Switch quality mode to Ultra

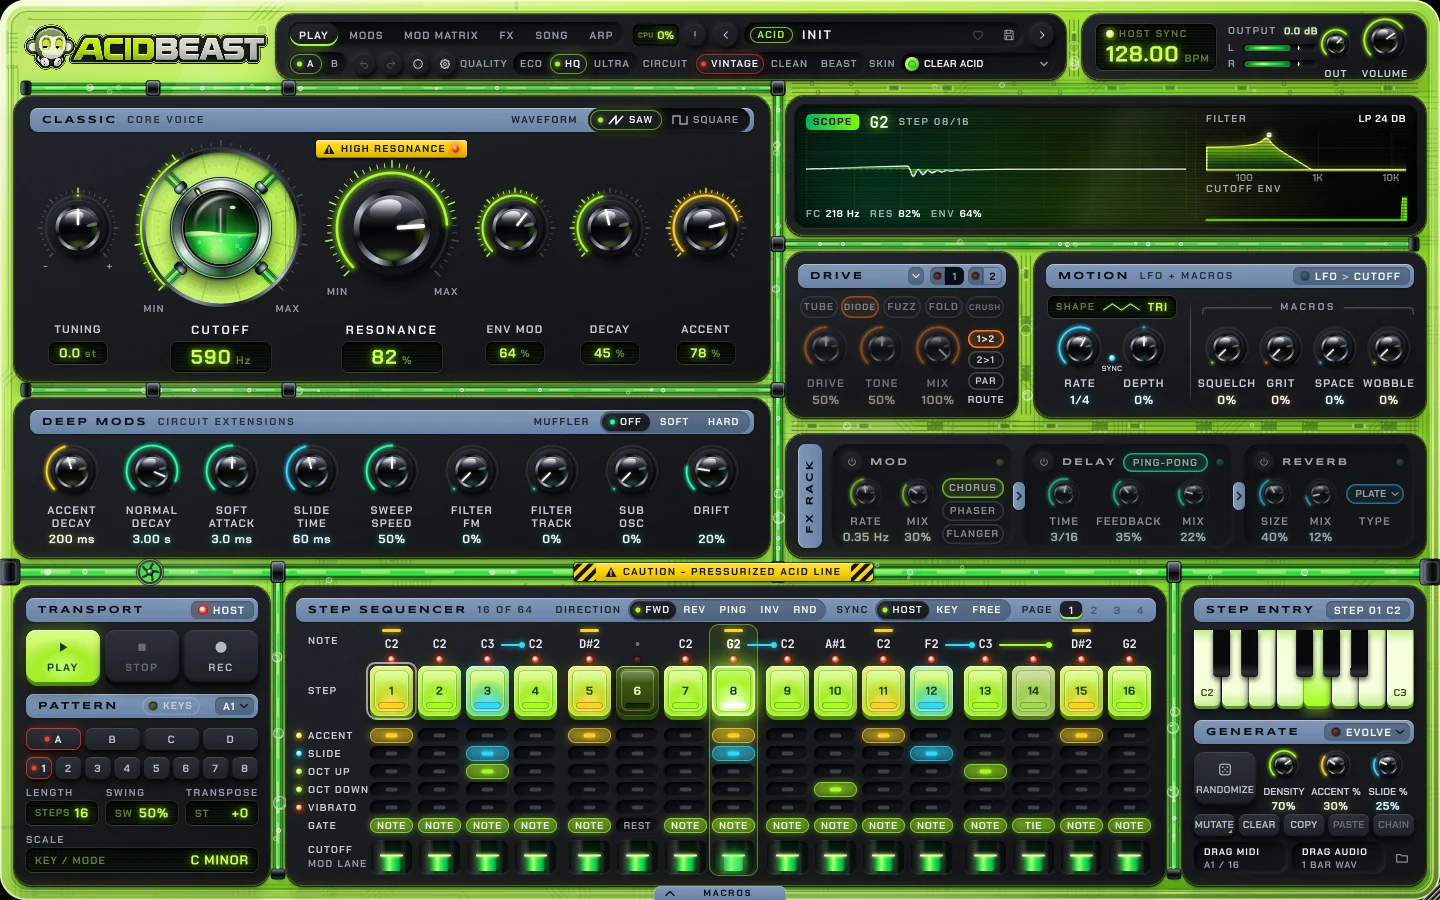click(611, 64)
